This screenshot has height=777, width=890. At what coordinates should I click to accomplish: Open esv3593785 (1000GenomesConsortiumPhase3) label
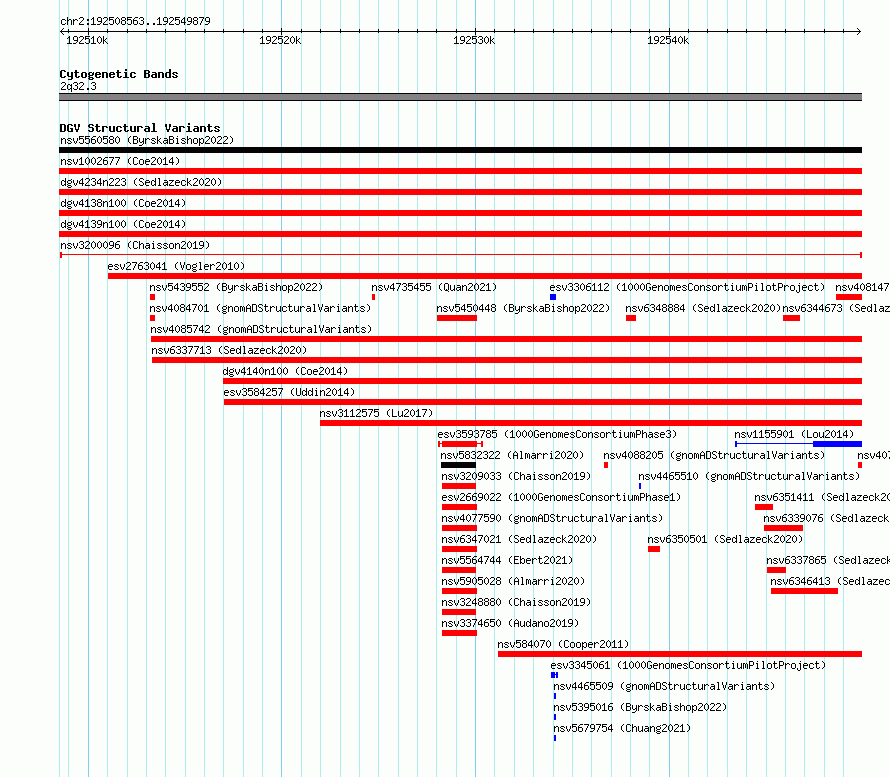click(x=557, y=434)
